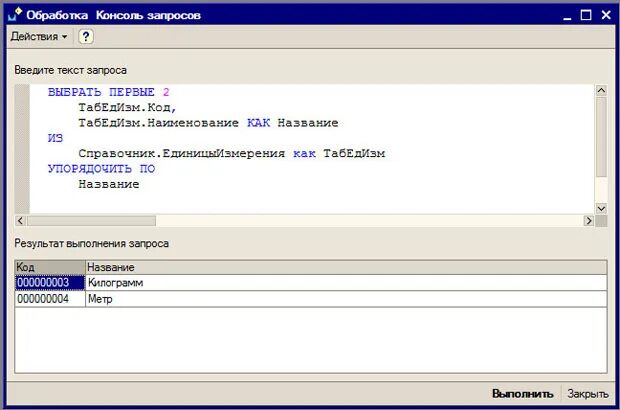Click the query editor scroll up arrow
Viewport: 620px width, 410px height.
(601, 91)
